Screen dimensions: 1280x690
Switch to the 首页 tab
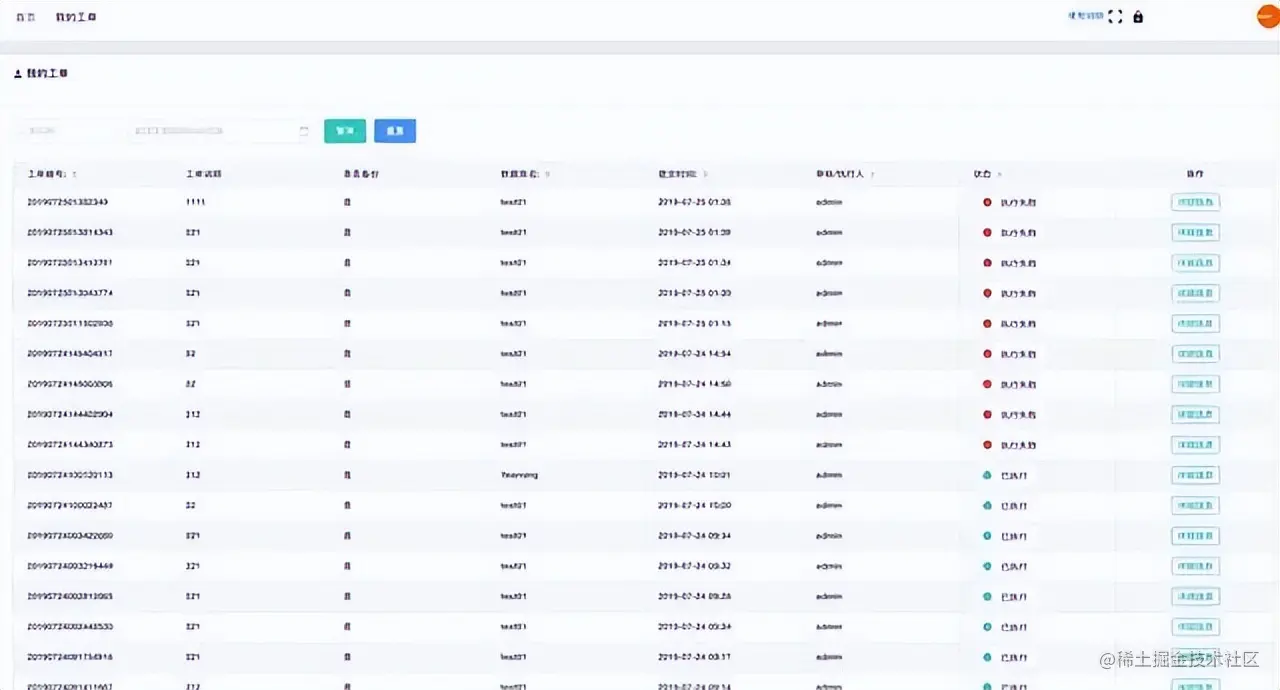click(x=26, y=17)
